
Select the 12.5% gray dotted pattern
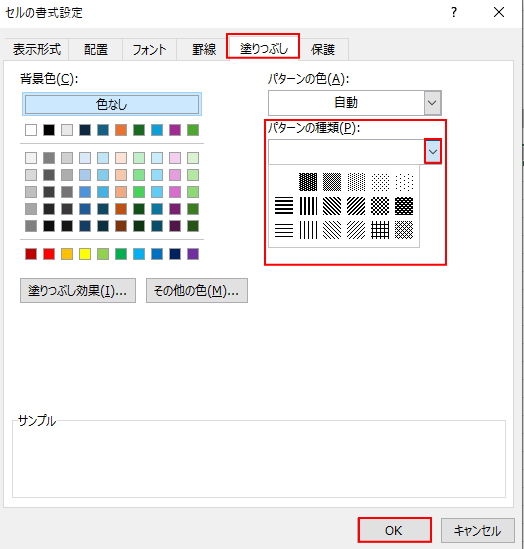380,182
